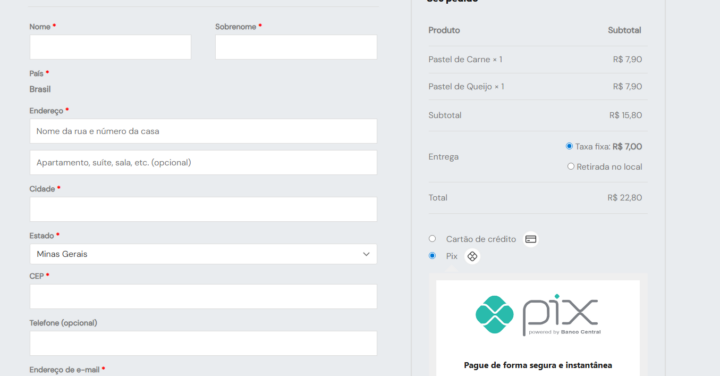Click the Brasil country text
Image resolution: width=720 pixels, height=376 pixels.
[40, 89]
